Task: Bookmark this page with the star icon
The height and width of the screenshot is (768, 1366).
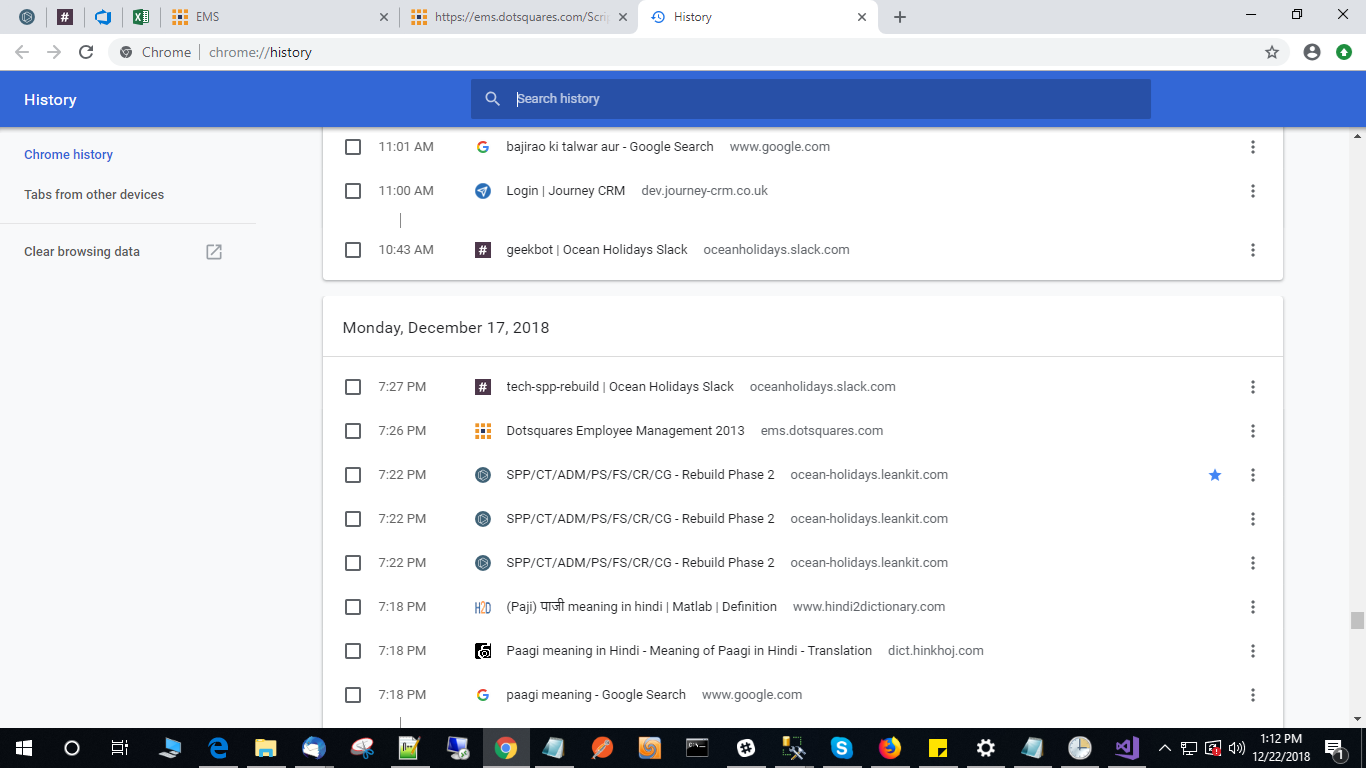Action: pos(1272,52)
